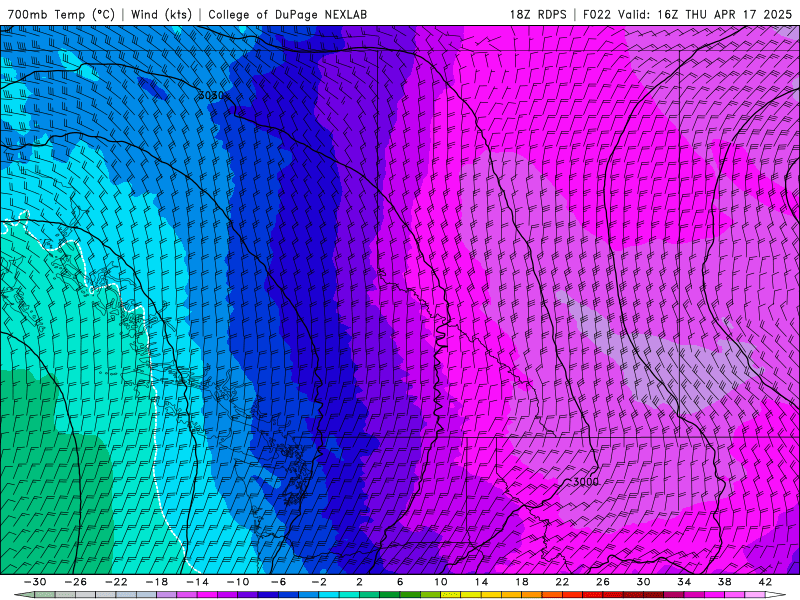The image size is (800, 600).
Task: Click the cyan swatch below -2
Action: [329, 595]
